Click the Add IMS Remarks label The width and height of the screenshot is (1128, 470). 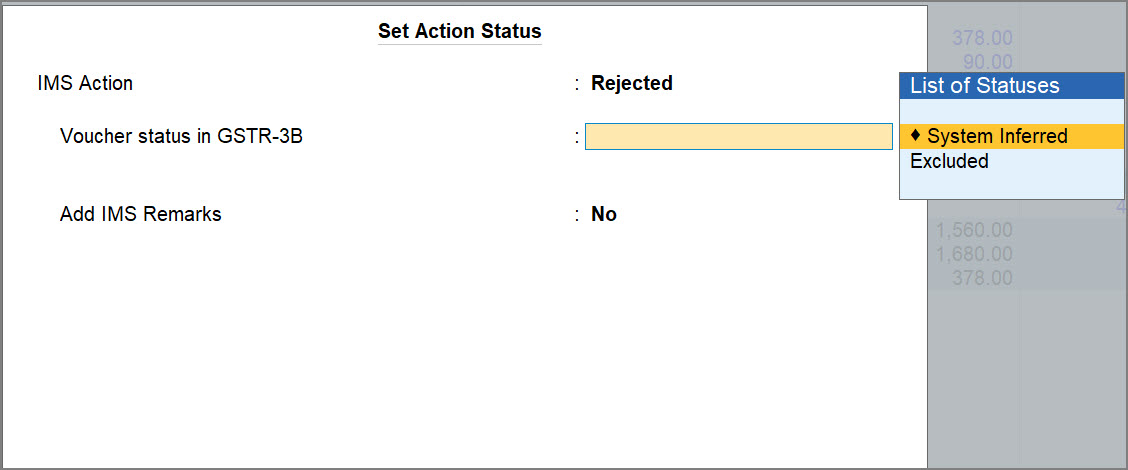pos(140,214)
